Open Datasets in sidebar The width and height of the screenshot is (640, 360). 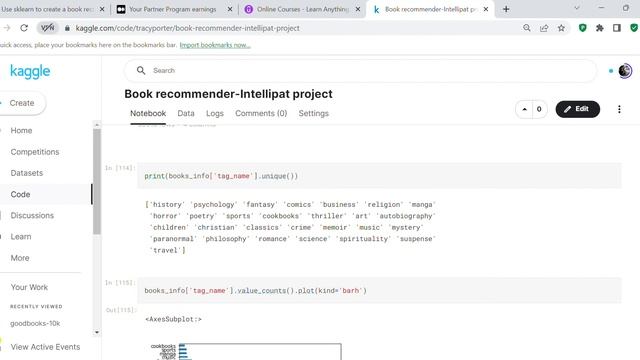(27, 173)
